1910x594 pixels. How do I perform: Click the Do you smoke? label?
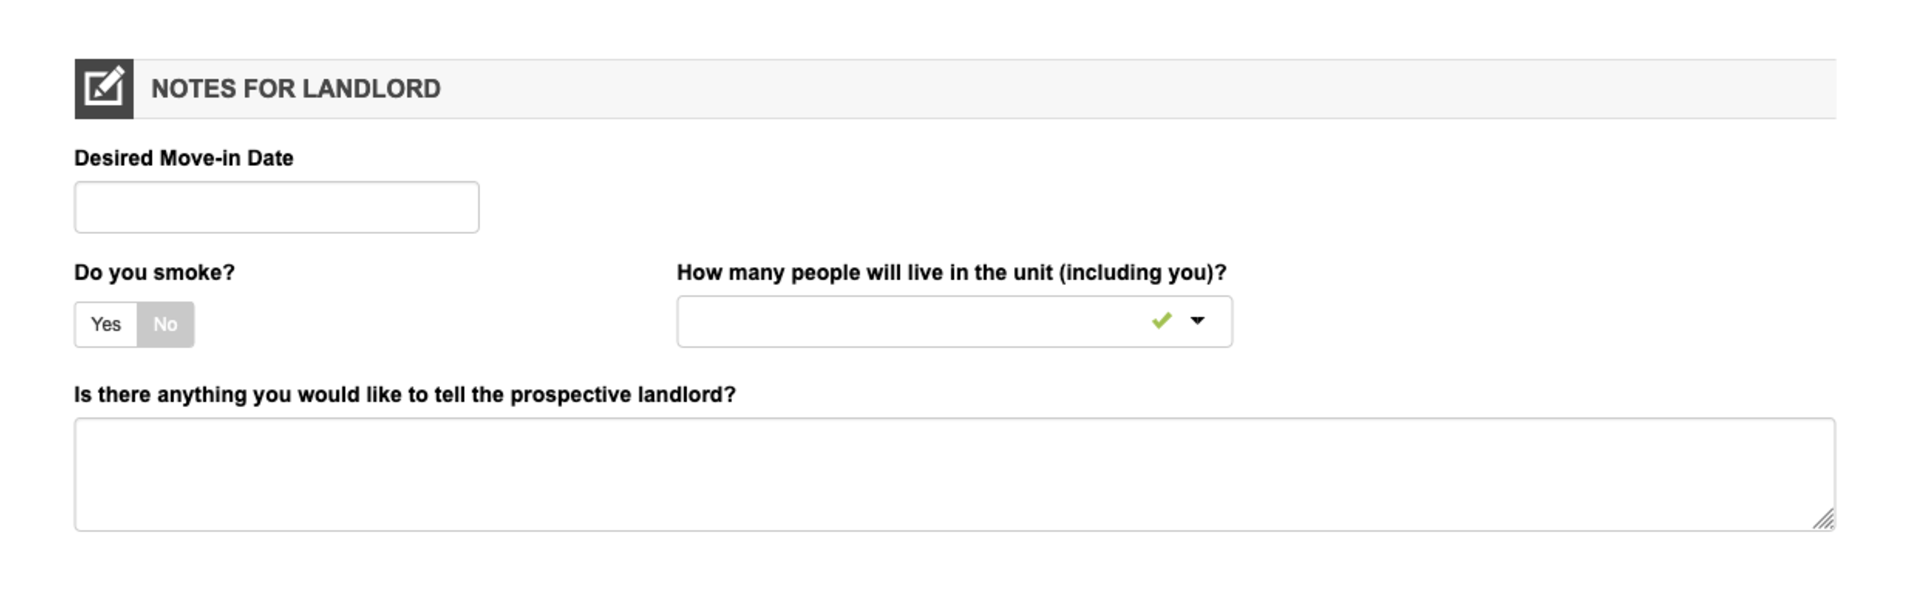tap(154, 273)
